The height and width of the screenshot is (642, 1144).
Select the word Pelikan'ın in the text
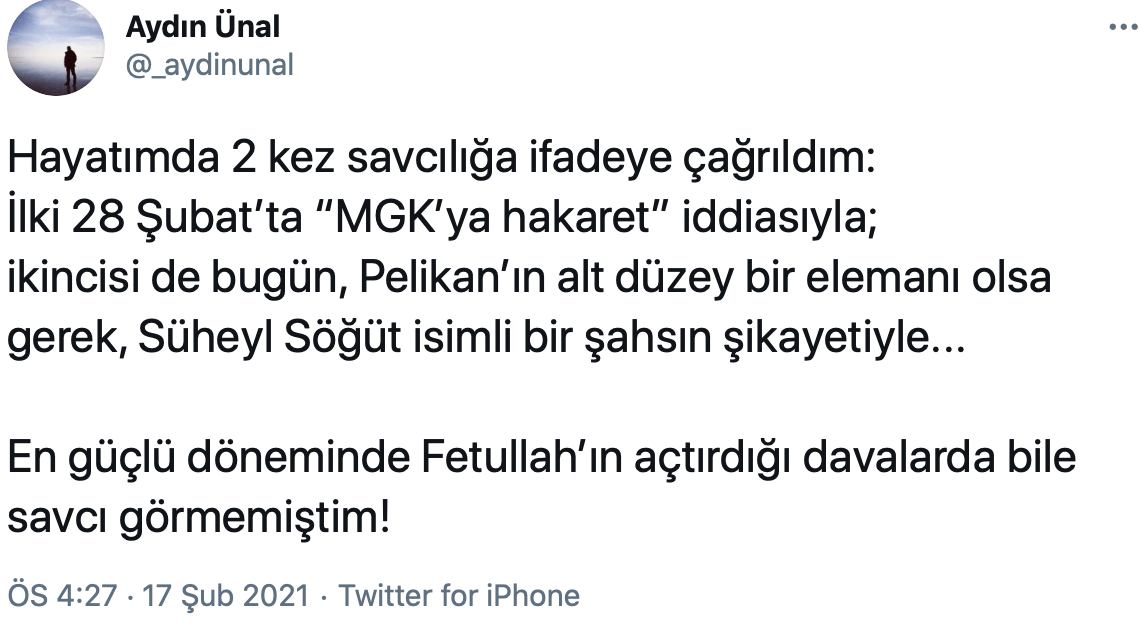(445, 281)
